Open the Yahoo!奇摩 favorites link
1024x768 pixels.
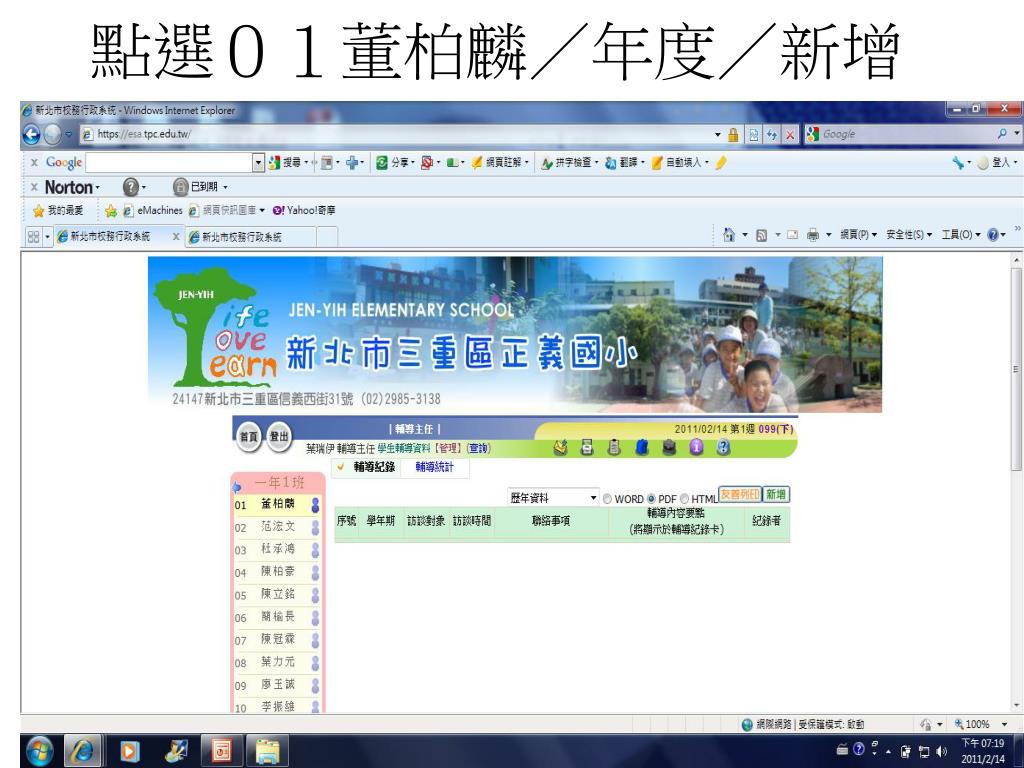[x=304, y=210]
